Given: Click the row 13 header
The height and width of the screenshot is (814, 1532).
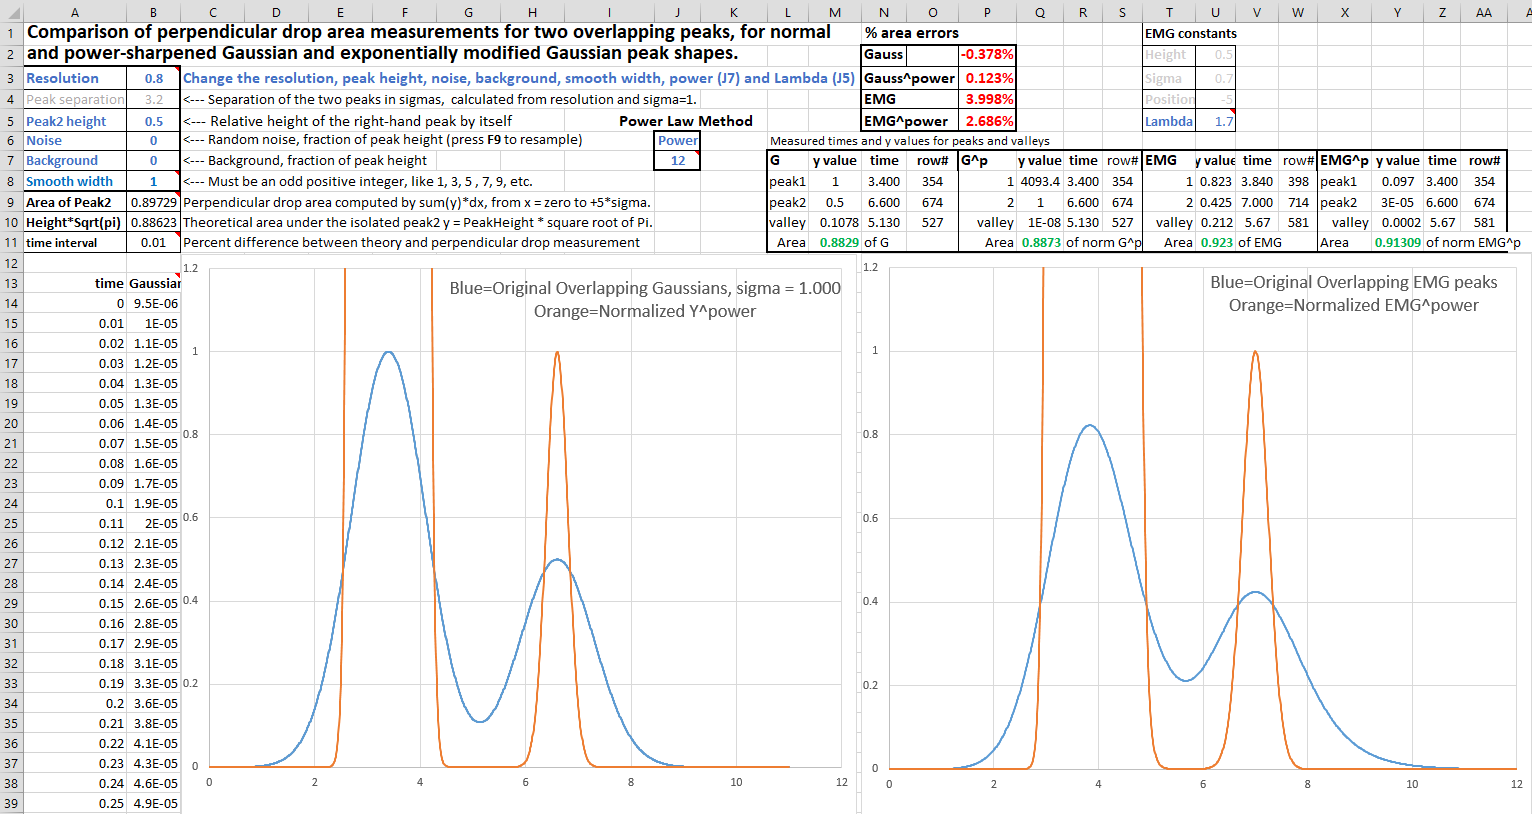Looking at the screenshot, I should click(11, 284).
